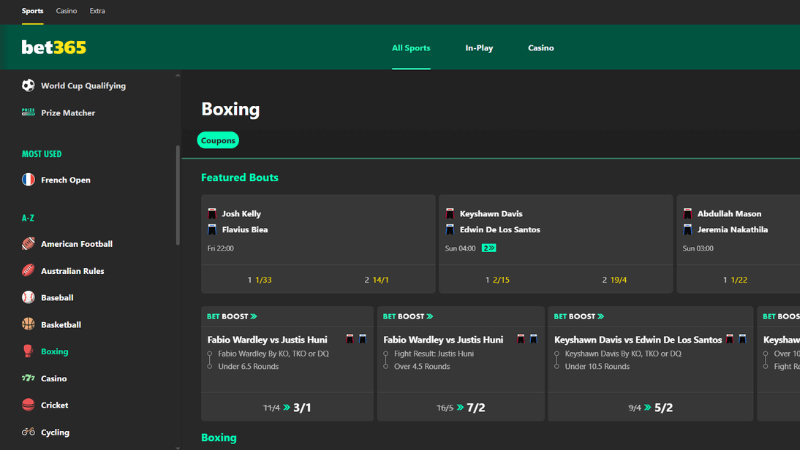The width and height of the screenshot is (800, 450).
Task: Click the American Football ball icon
Action: (x=28, y=243)
